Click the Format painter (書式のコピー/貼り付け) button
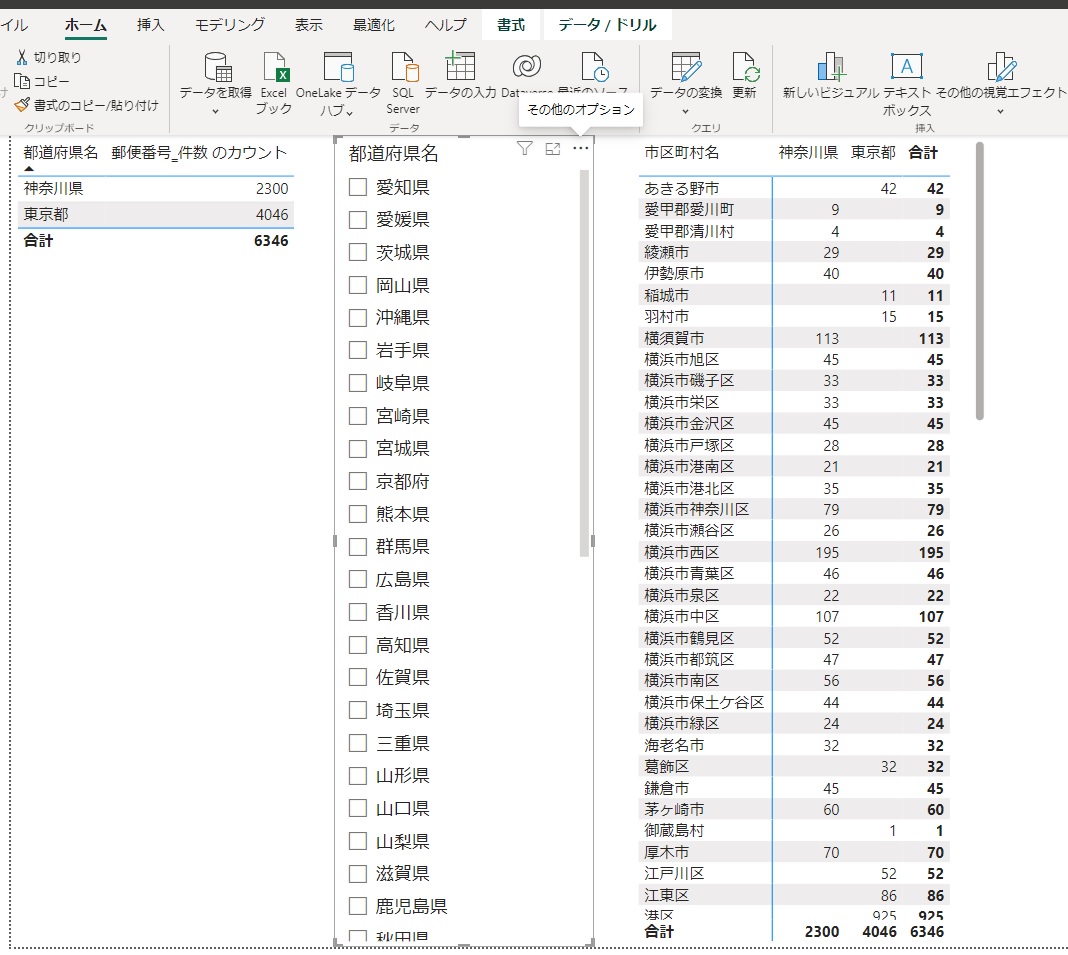Image resolution: width=1068 pixels, height=955 pixels. click(x=86, y=104)
